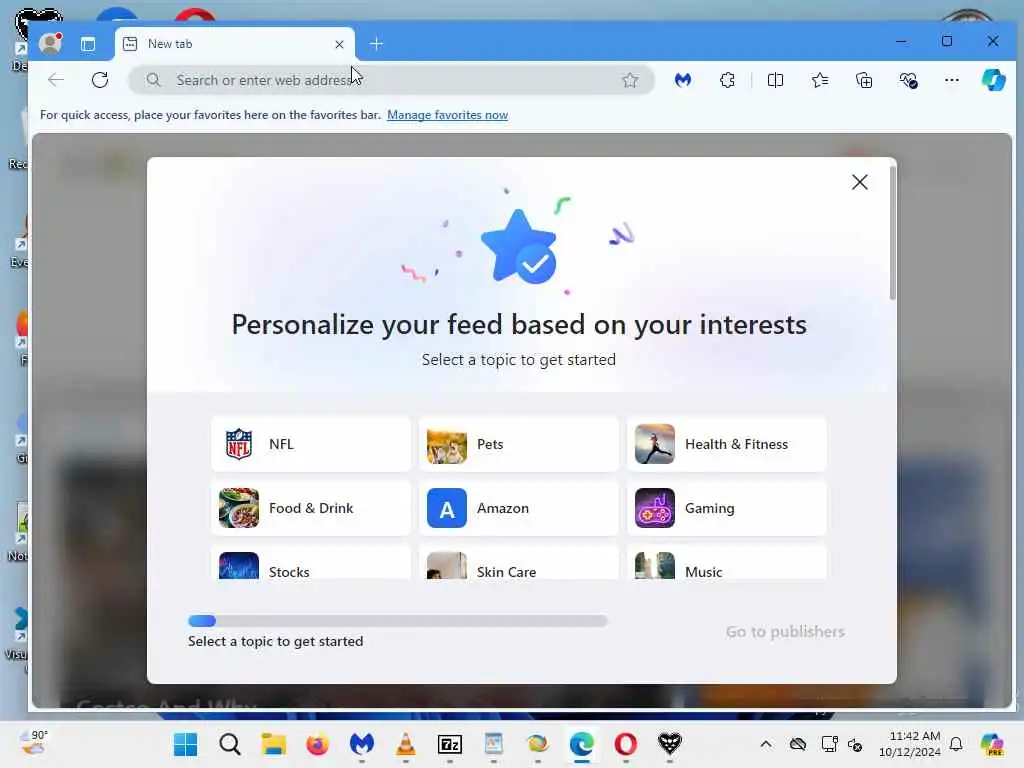This screenshot has width=1024, height=768.
Task: Open Copilot preview in system tray
Action: coord(992,744)
